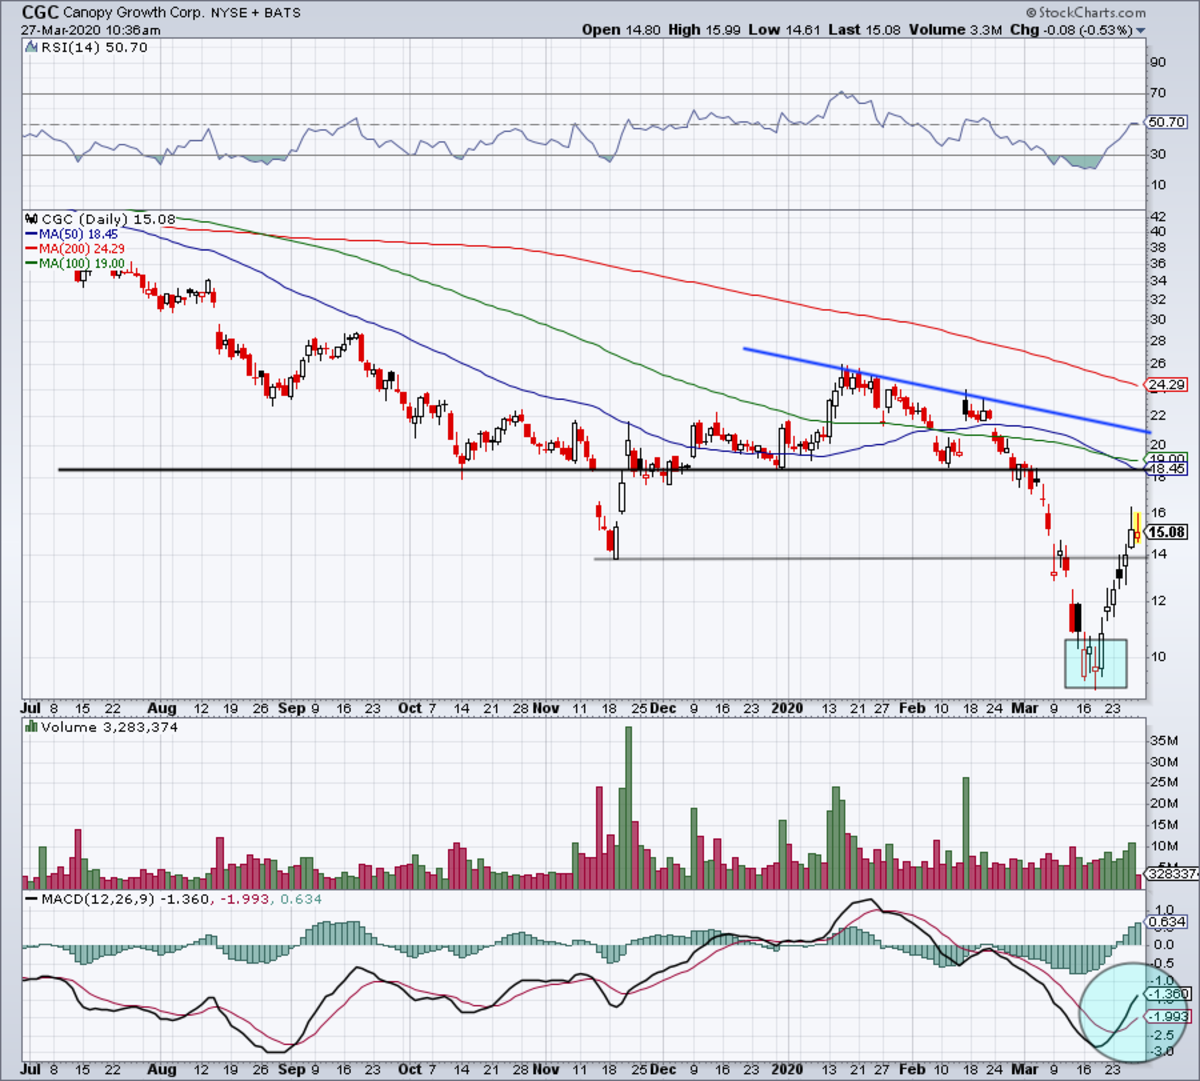Click the red 24.29 price-axis tag

tap(1165, 385)
